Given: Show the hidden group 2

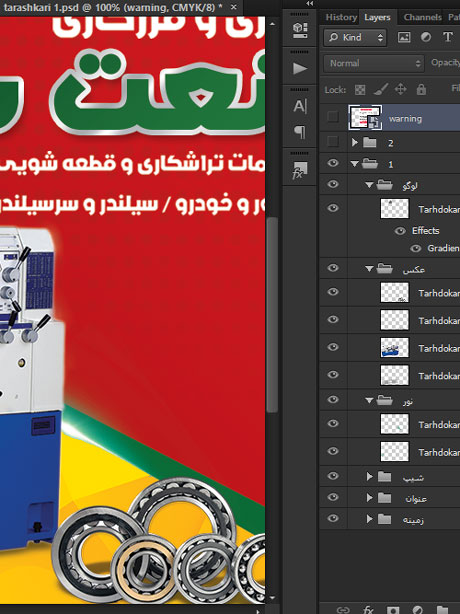Looking at the screenshot, I should pos(333,141).
